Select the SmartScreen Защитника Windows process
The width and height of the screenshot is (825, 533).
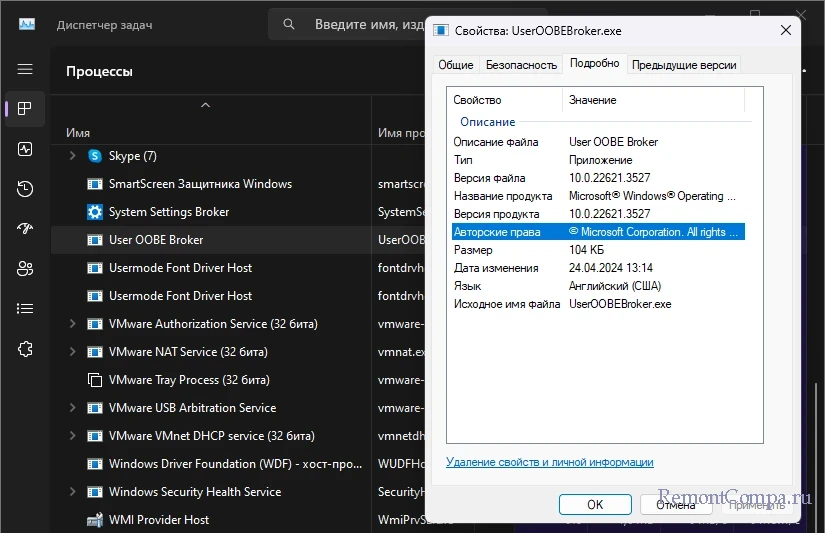200,184
